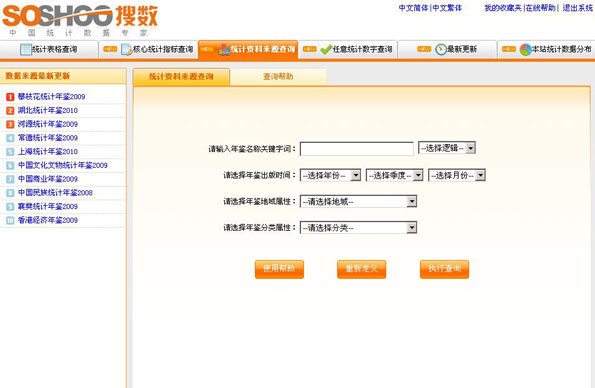595x388 pixels.
Task: Select the 任意统计数字查询 navigation tab
Action: (348, 49)
